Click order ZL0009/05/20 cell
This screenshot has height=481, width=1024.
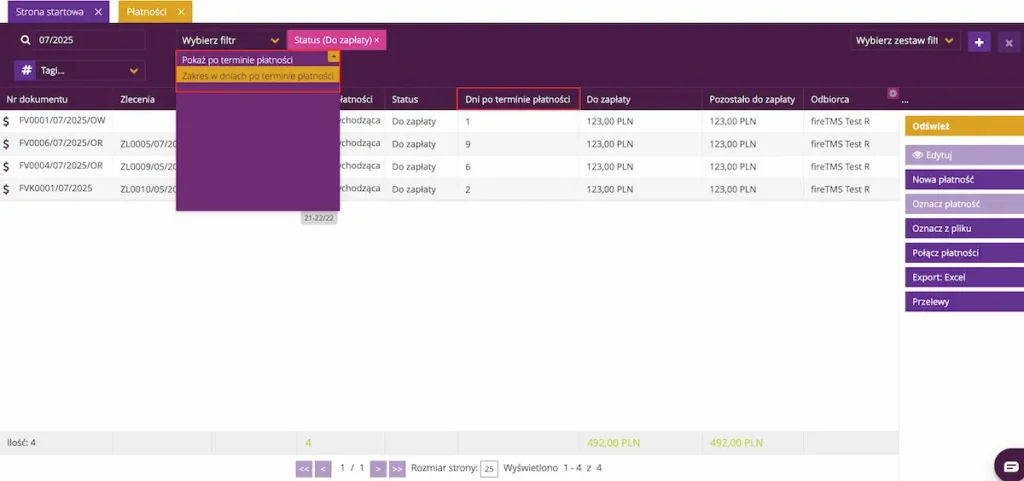click(x=148, y=166)
